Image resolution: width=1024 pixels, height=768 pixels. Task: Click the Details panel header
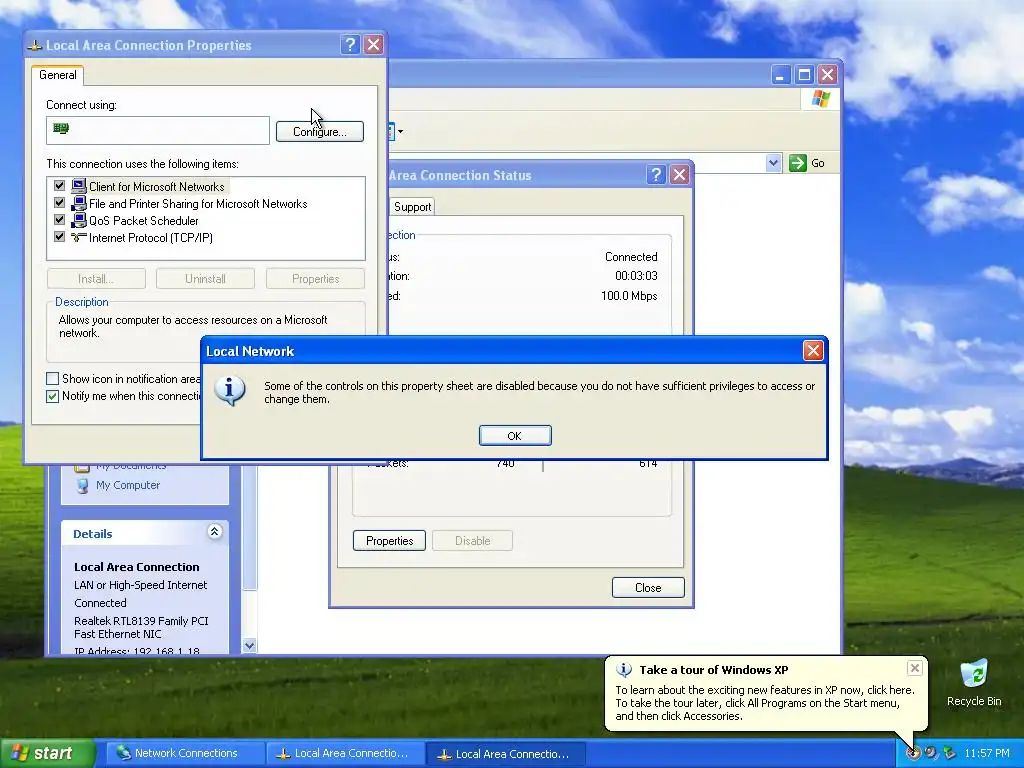[145, 533]
